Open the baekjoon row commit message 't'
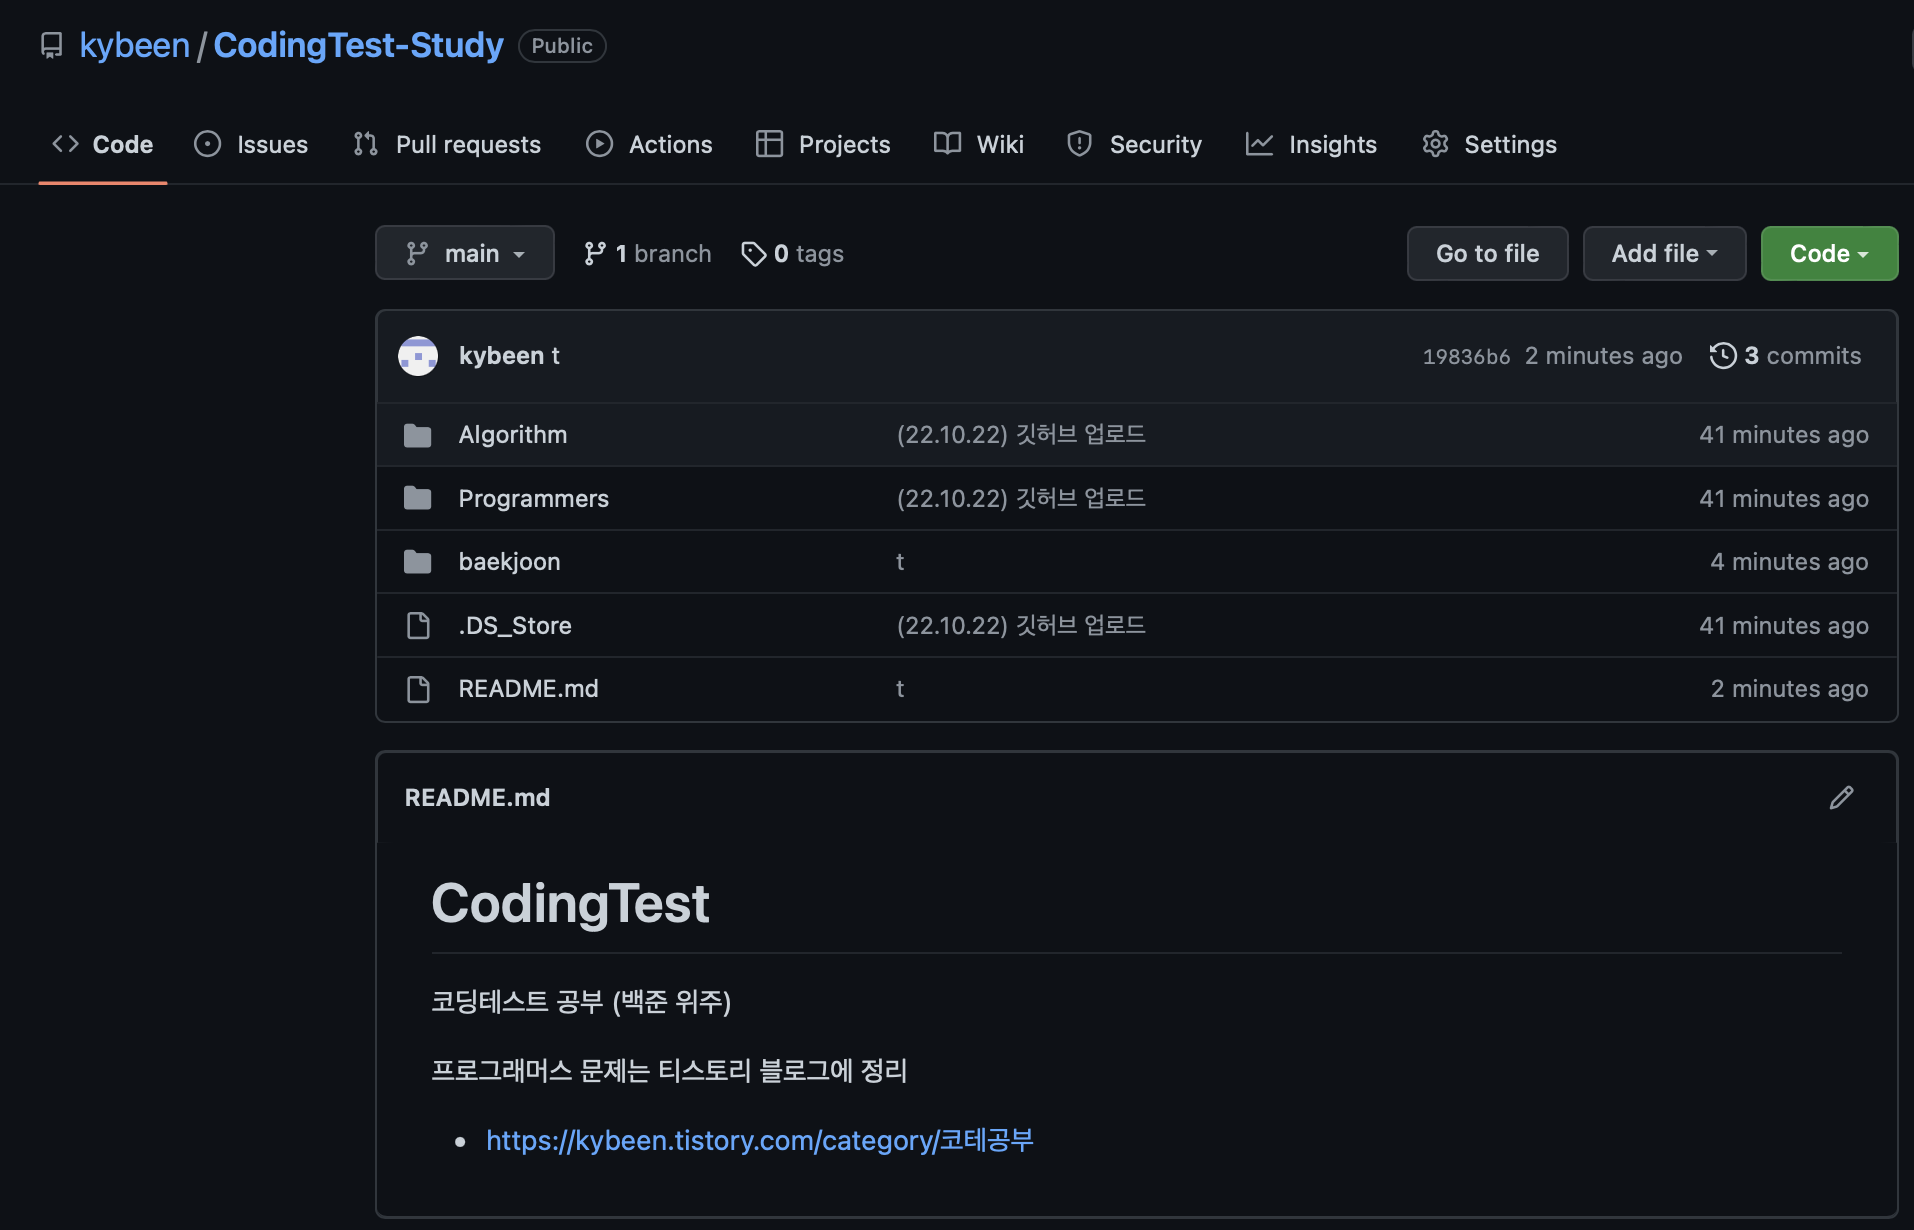 click(900, 562)
